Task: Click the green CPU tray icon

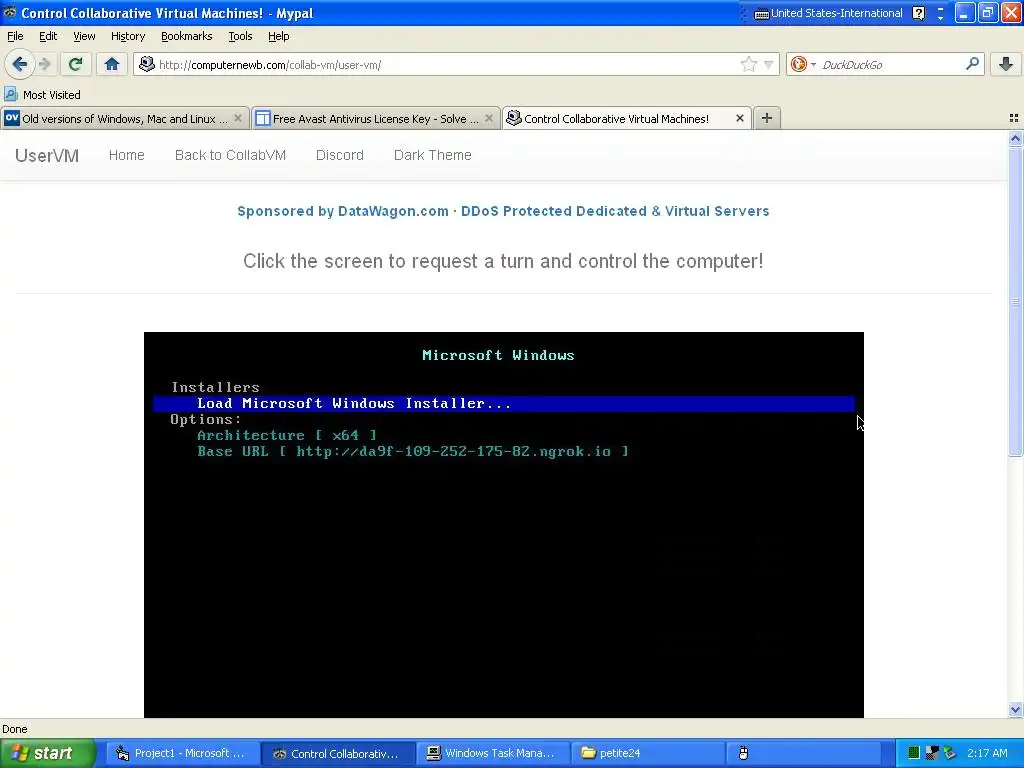Action: coord(914,753)
